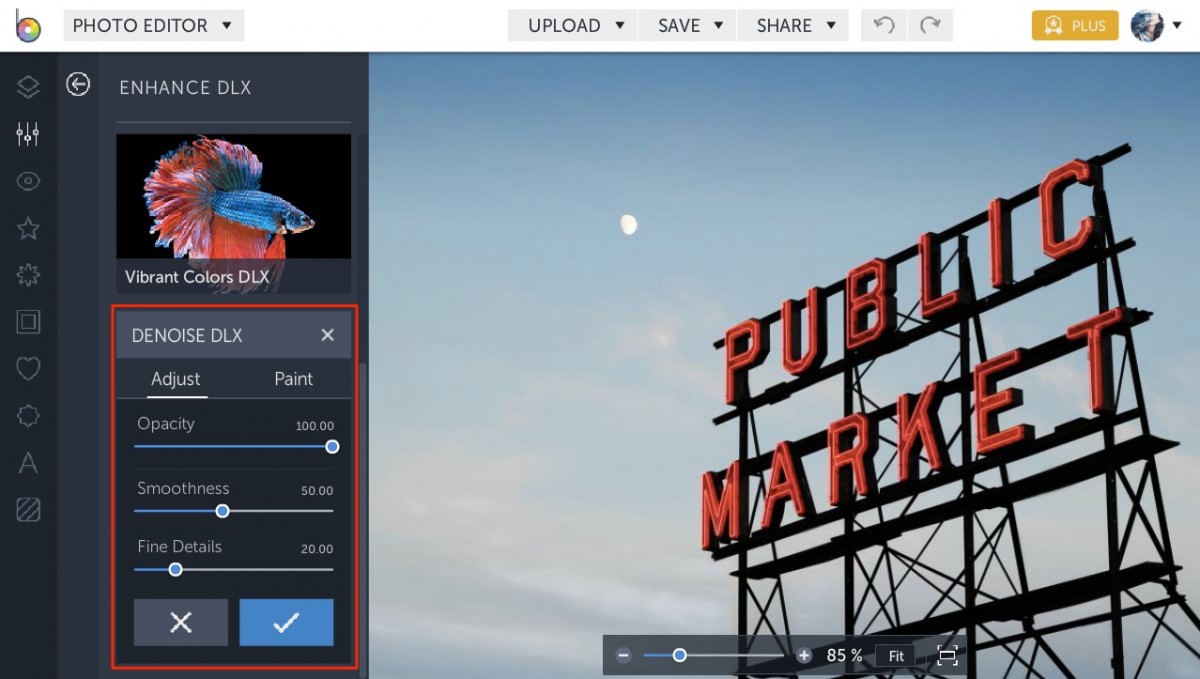The width and height of the screenshot is (1200, 679).
Task: Open the Upload dropdown menu
Action: 573,26
